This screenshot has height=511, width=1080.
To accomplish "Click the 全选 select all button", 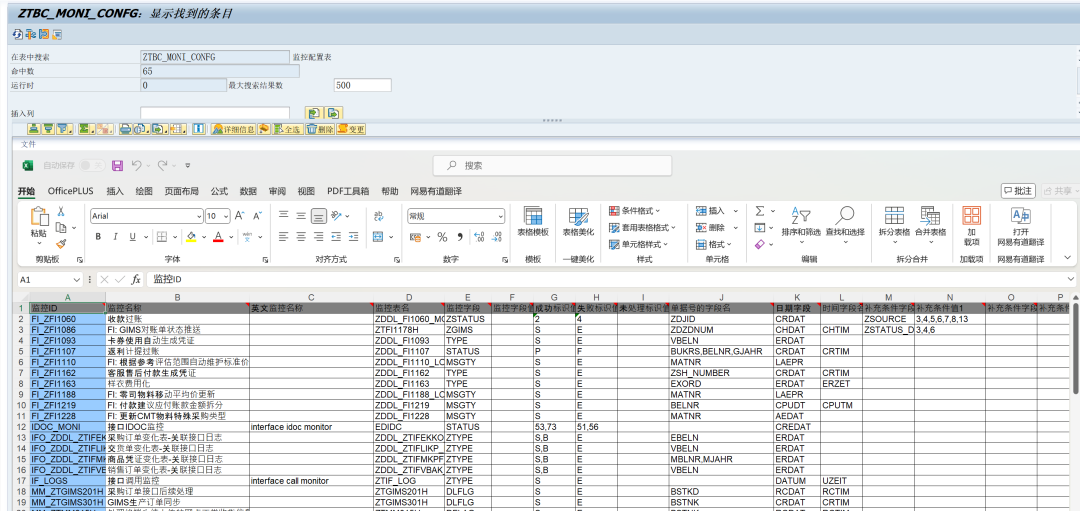I will (288, 129).
